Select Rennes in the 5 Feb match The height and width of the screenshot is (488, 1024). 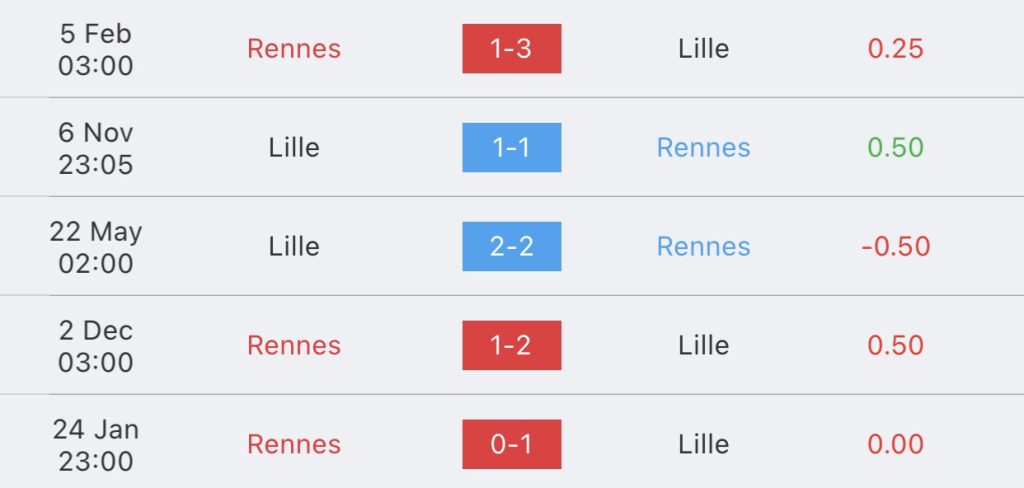pos(294,49)
